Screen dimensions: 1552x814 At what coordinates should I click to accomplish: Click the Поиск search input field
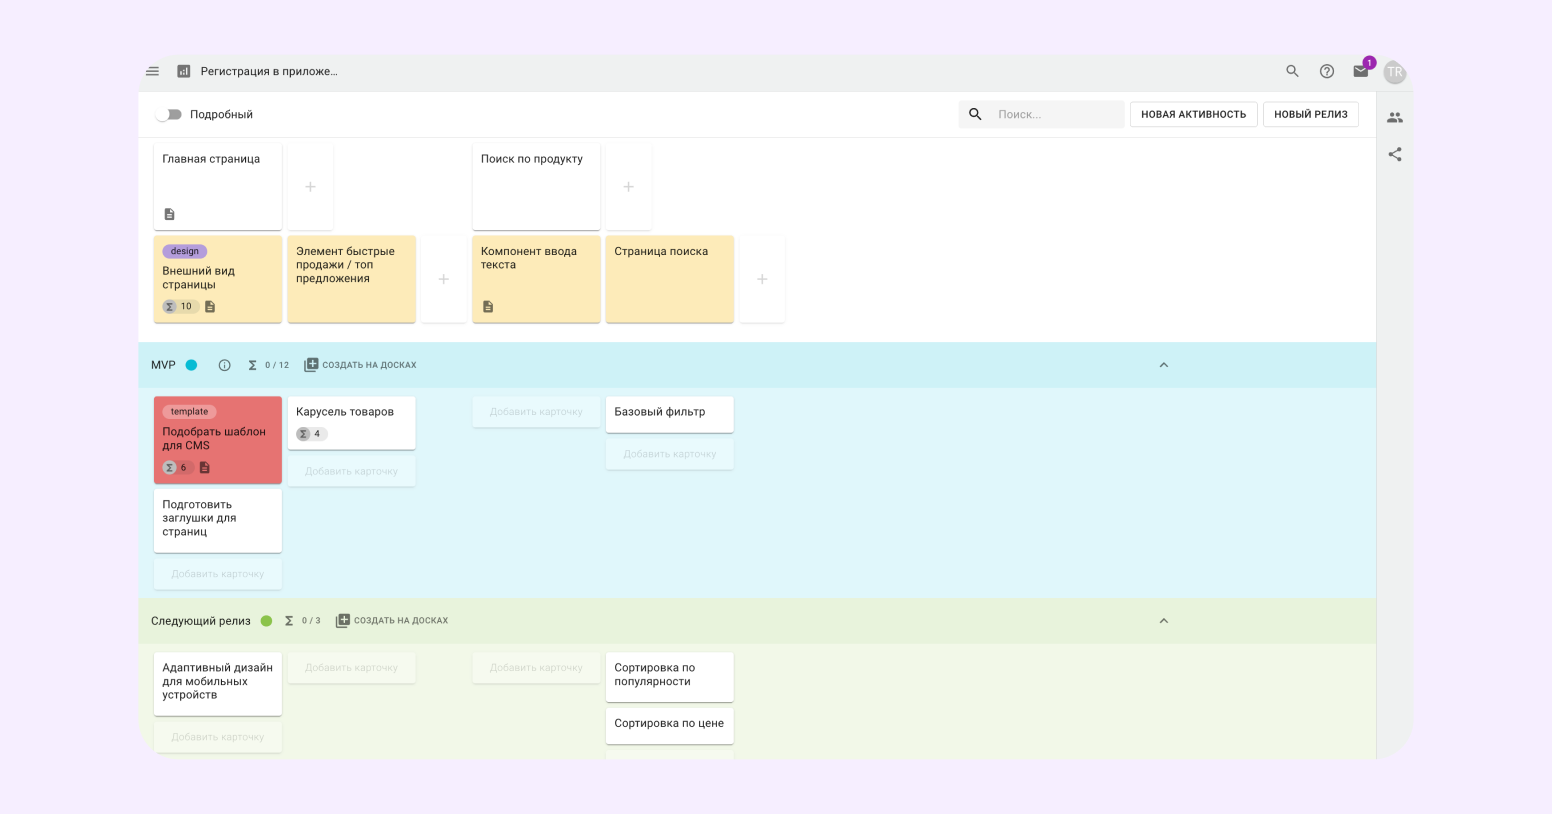(1055, 114)
